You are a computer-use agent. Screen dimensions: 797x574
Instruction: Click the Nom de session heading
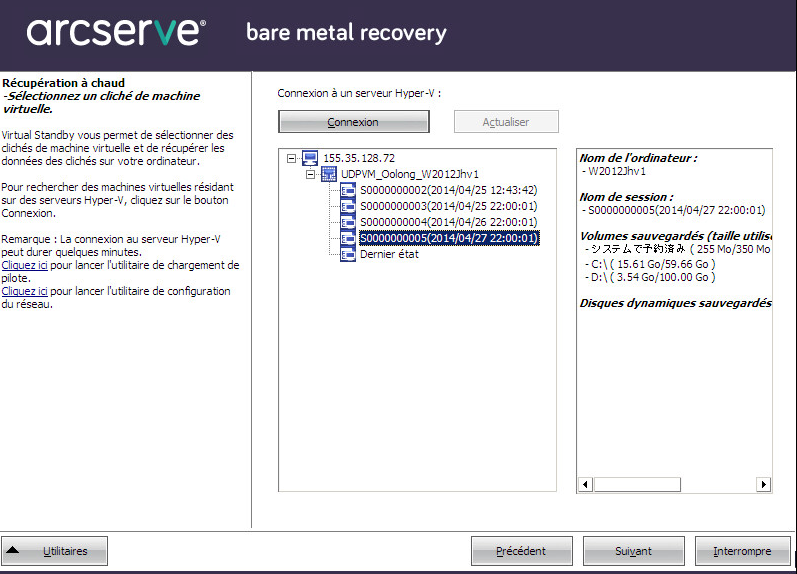[x=626, y=197]
